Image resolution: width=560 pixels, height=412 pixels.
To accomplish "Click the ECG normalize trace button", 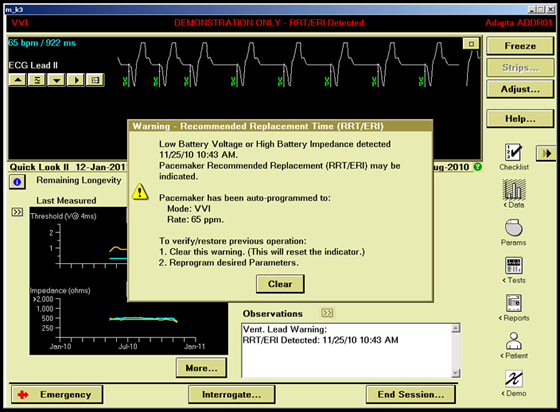I will pyautogui.click(x=37, y=80).
